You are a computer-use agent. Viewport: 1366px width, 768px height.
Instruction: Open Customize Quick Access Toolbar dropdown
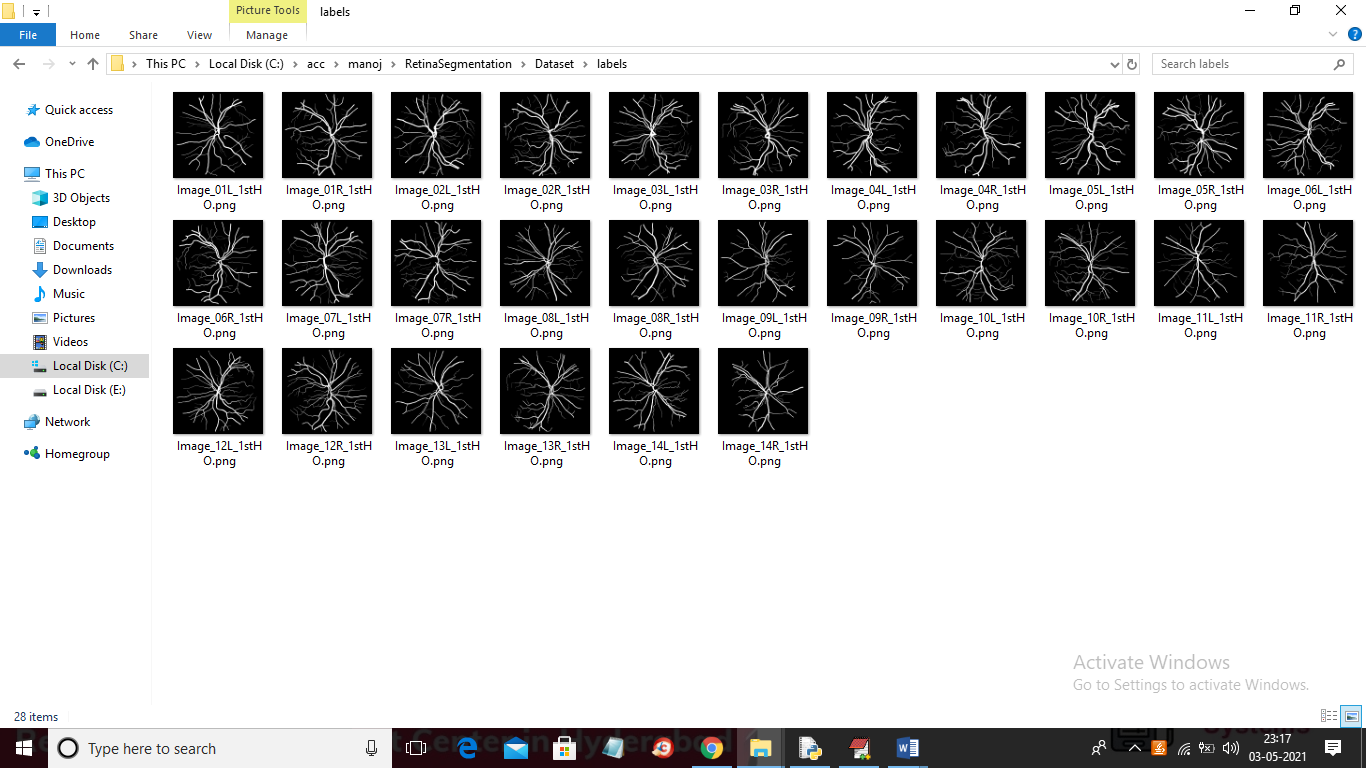tap(37, 12)
